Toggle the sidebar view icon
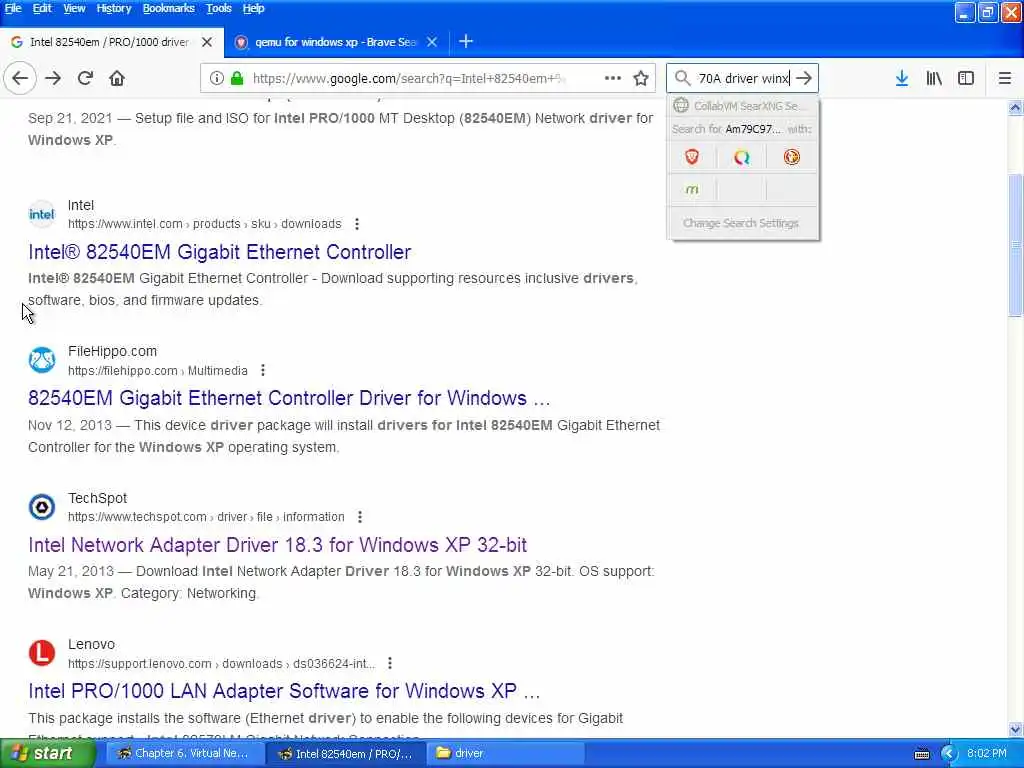This screenshot has height=768, width=1024. tap(966, 78)
